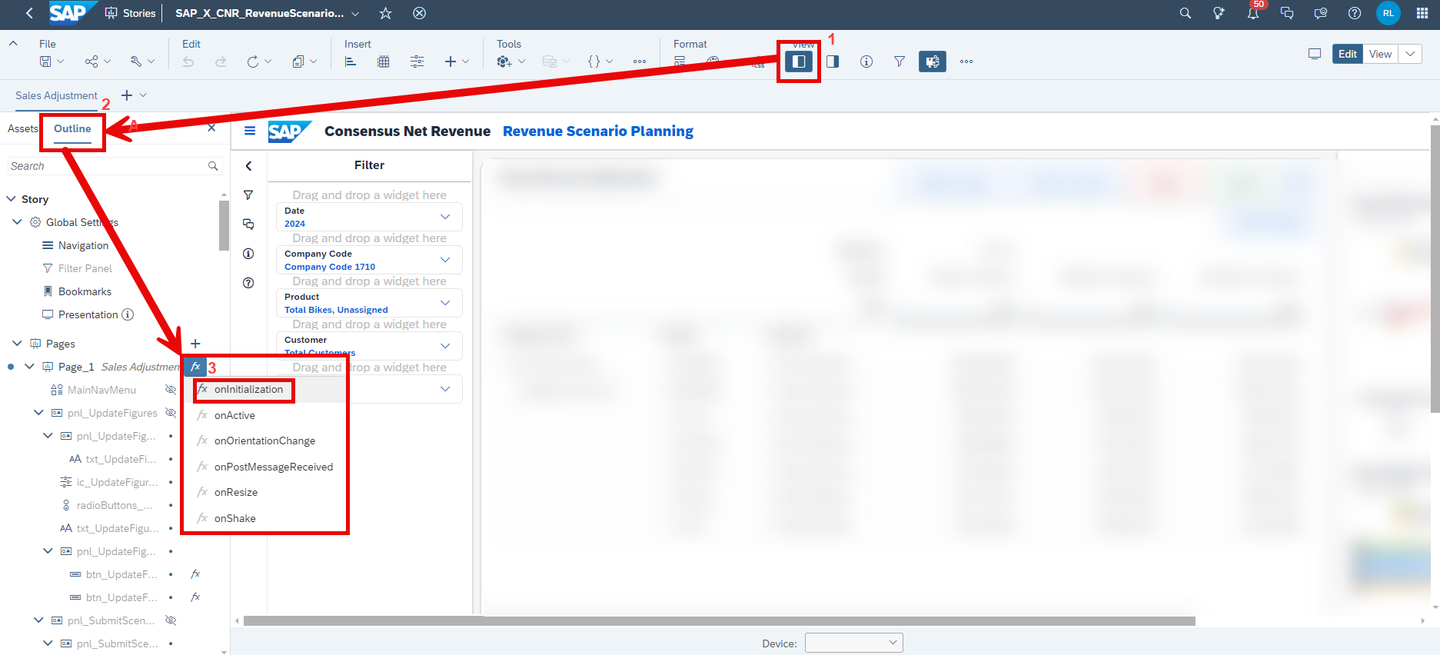Click the Save icon in File group

coord(46,61)
